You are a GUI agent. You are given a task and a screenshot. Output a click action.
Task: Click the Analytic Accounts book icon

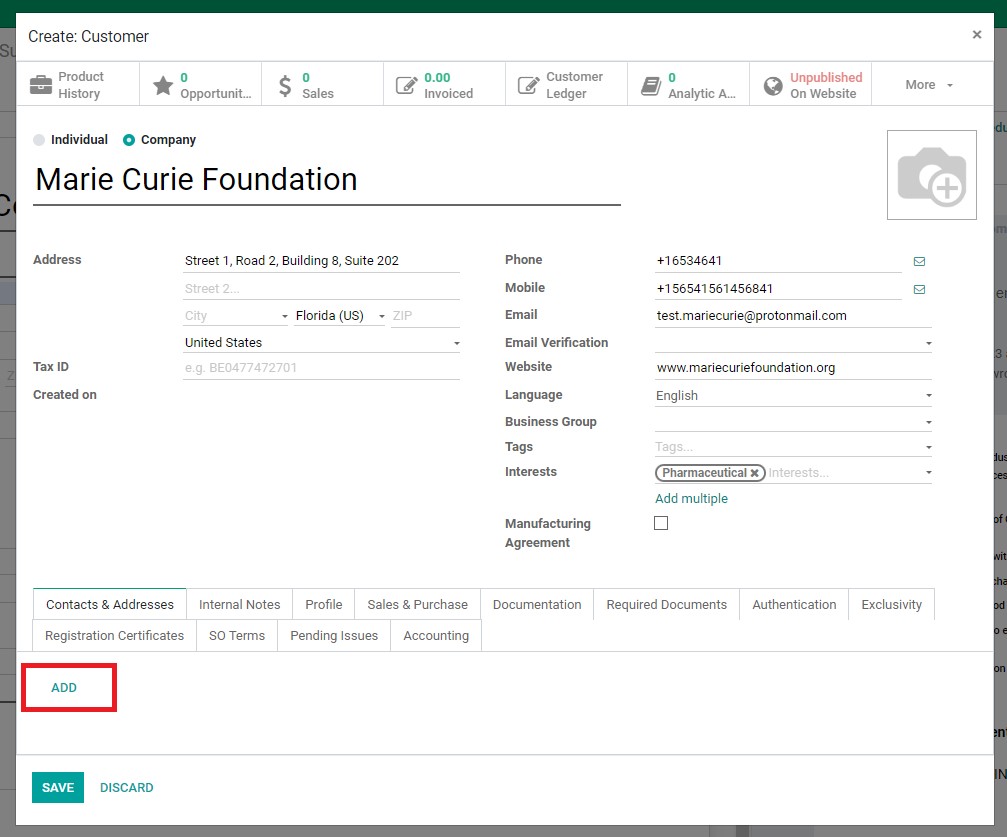[x=651, y=85]
